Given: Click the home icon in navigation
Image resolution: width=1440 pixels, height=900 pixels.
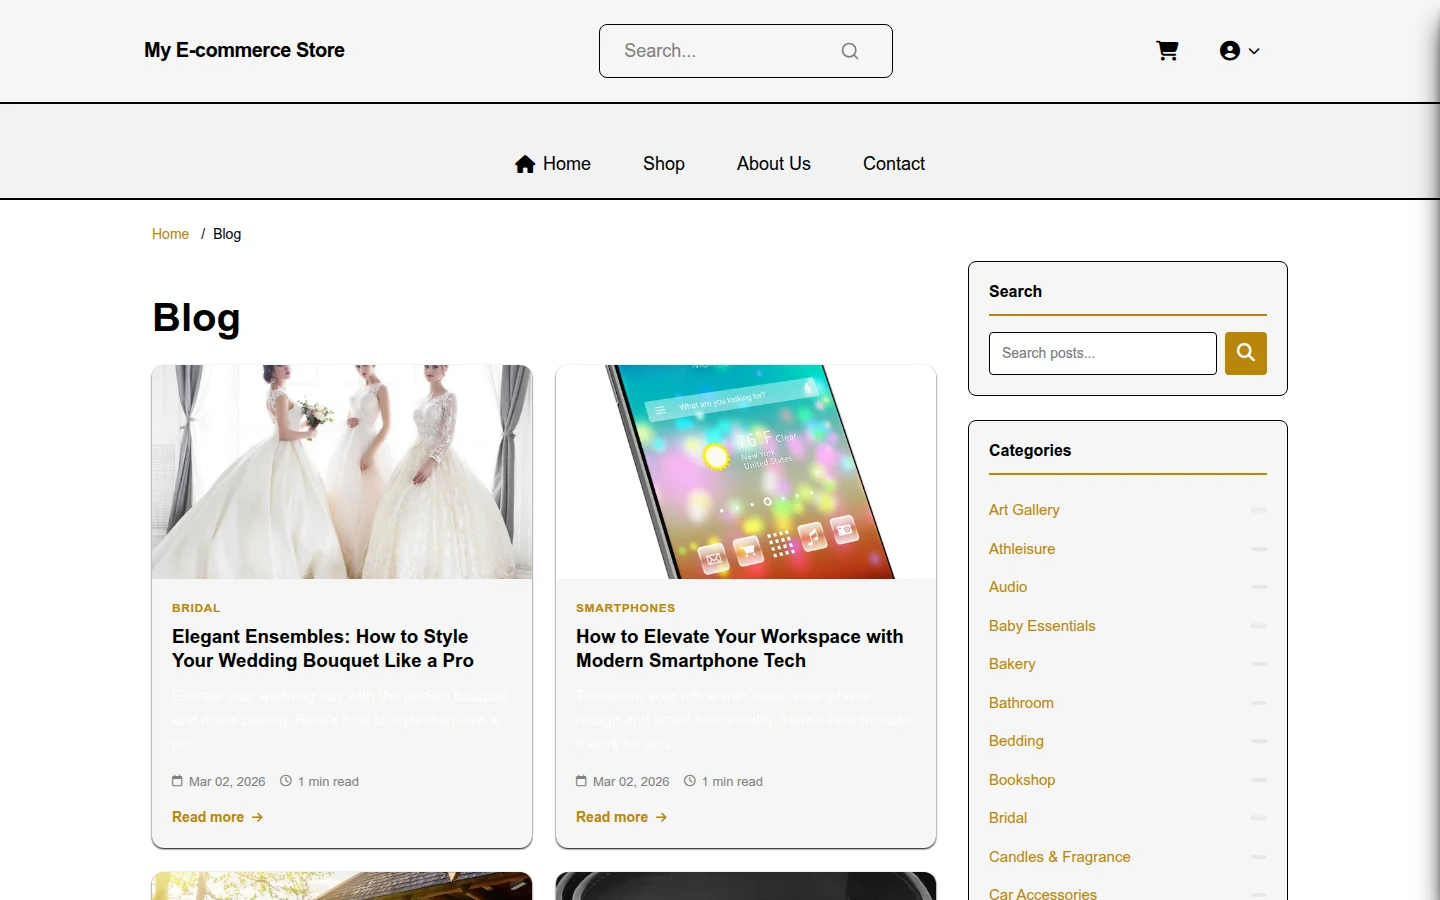Looking at the screenshot, I should [525, 164].
